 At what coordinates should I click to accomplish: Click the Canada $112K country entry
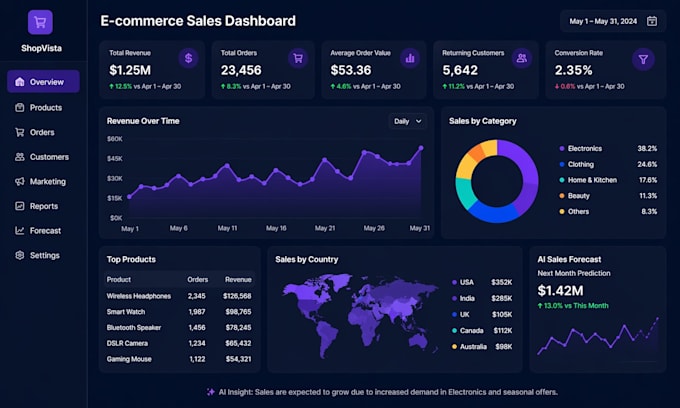pos(482,330)
